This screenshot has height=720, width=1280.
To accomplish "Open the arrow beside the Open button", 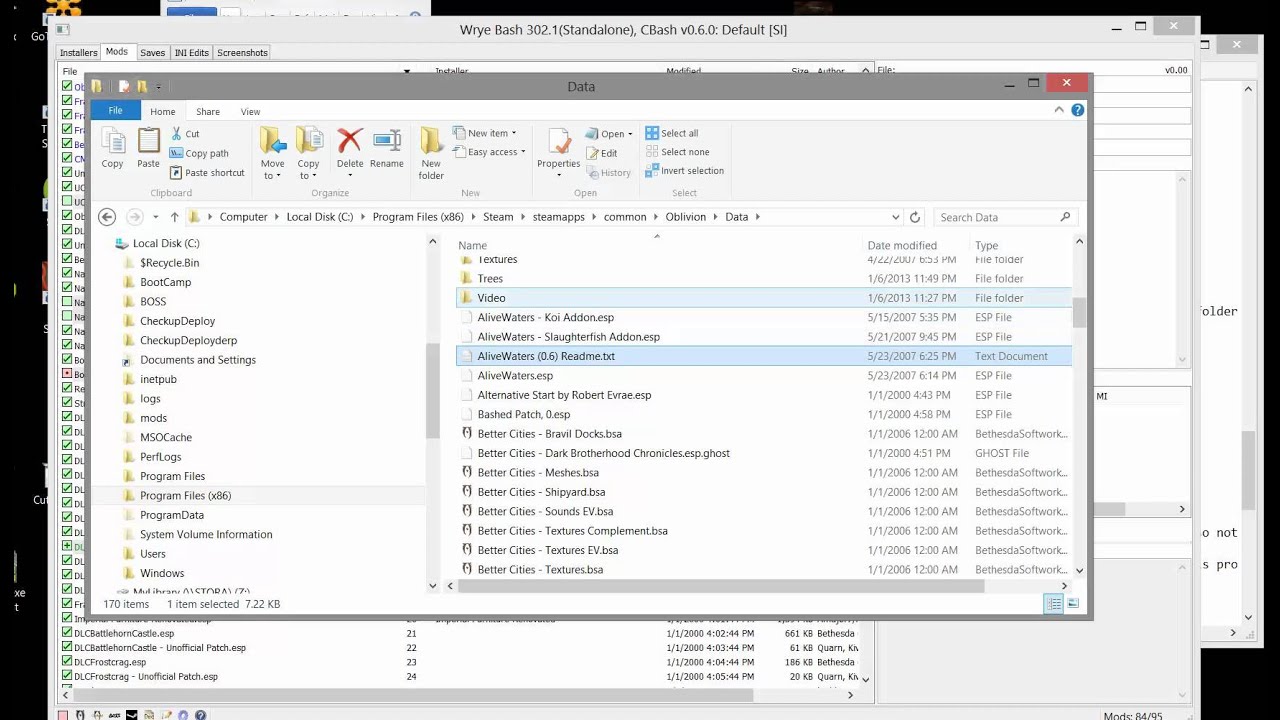I will pyautogui.click(x=632, y=133).
